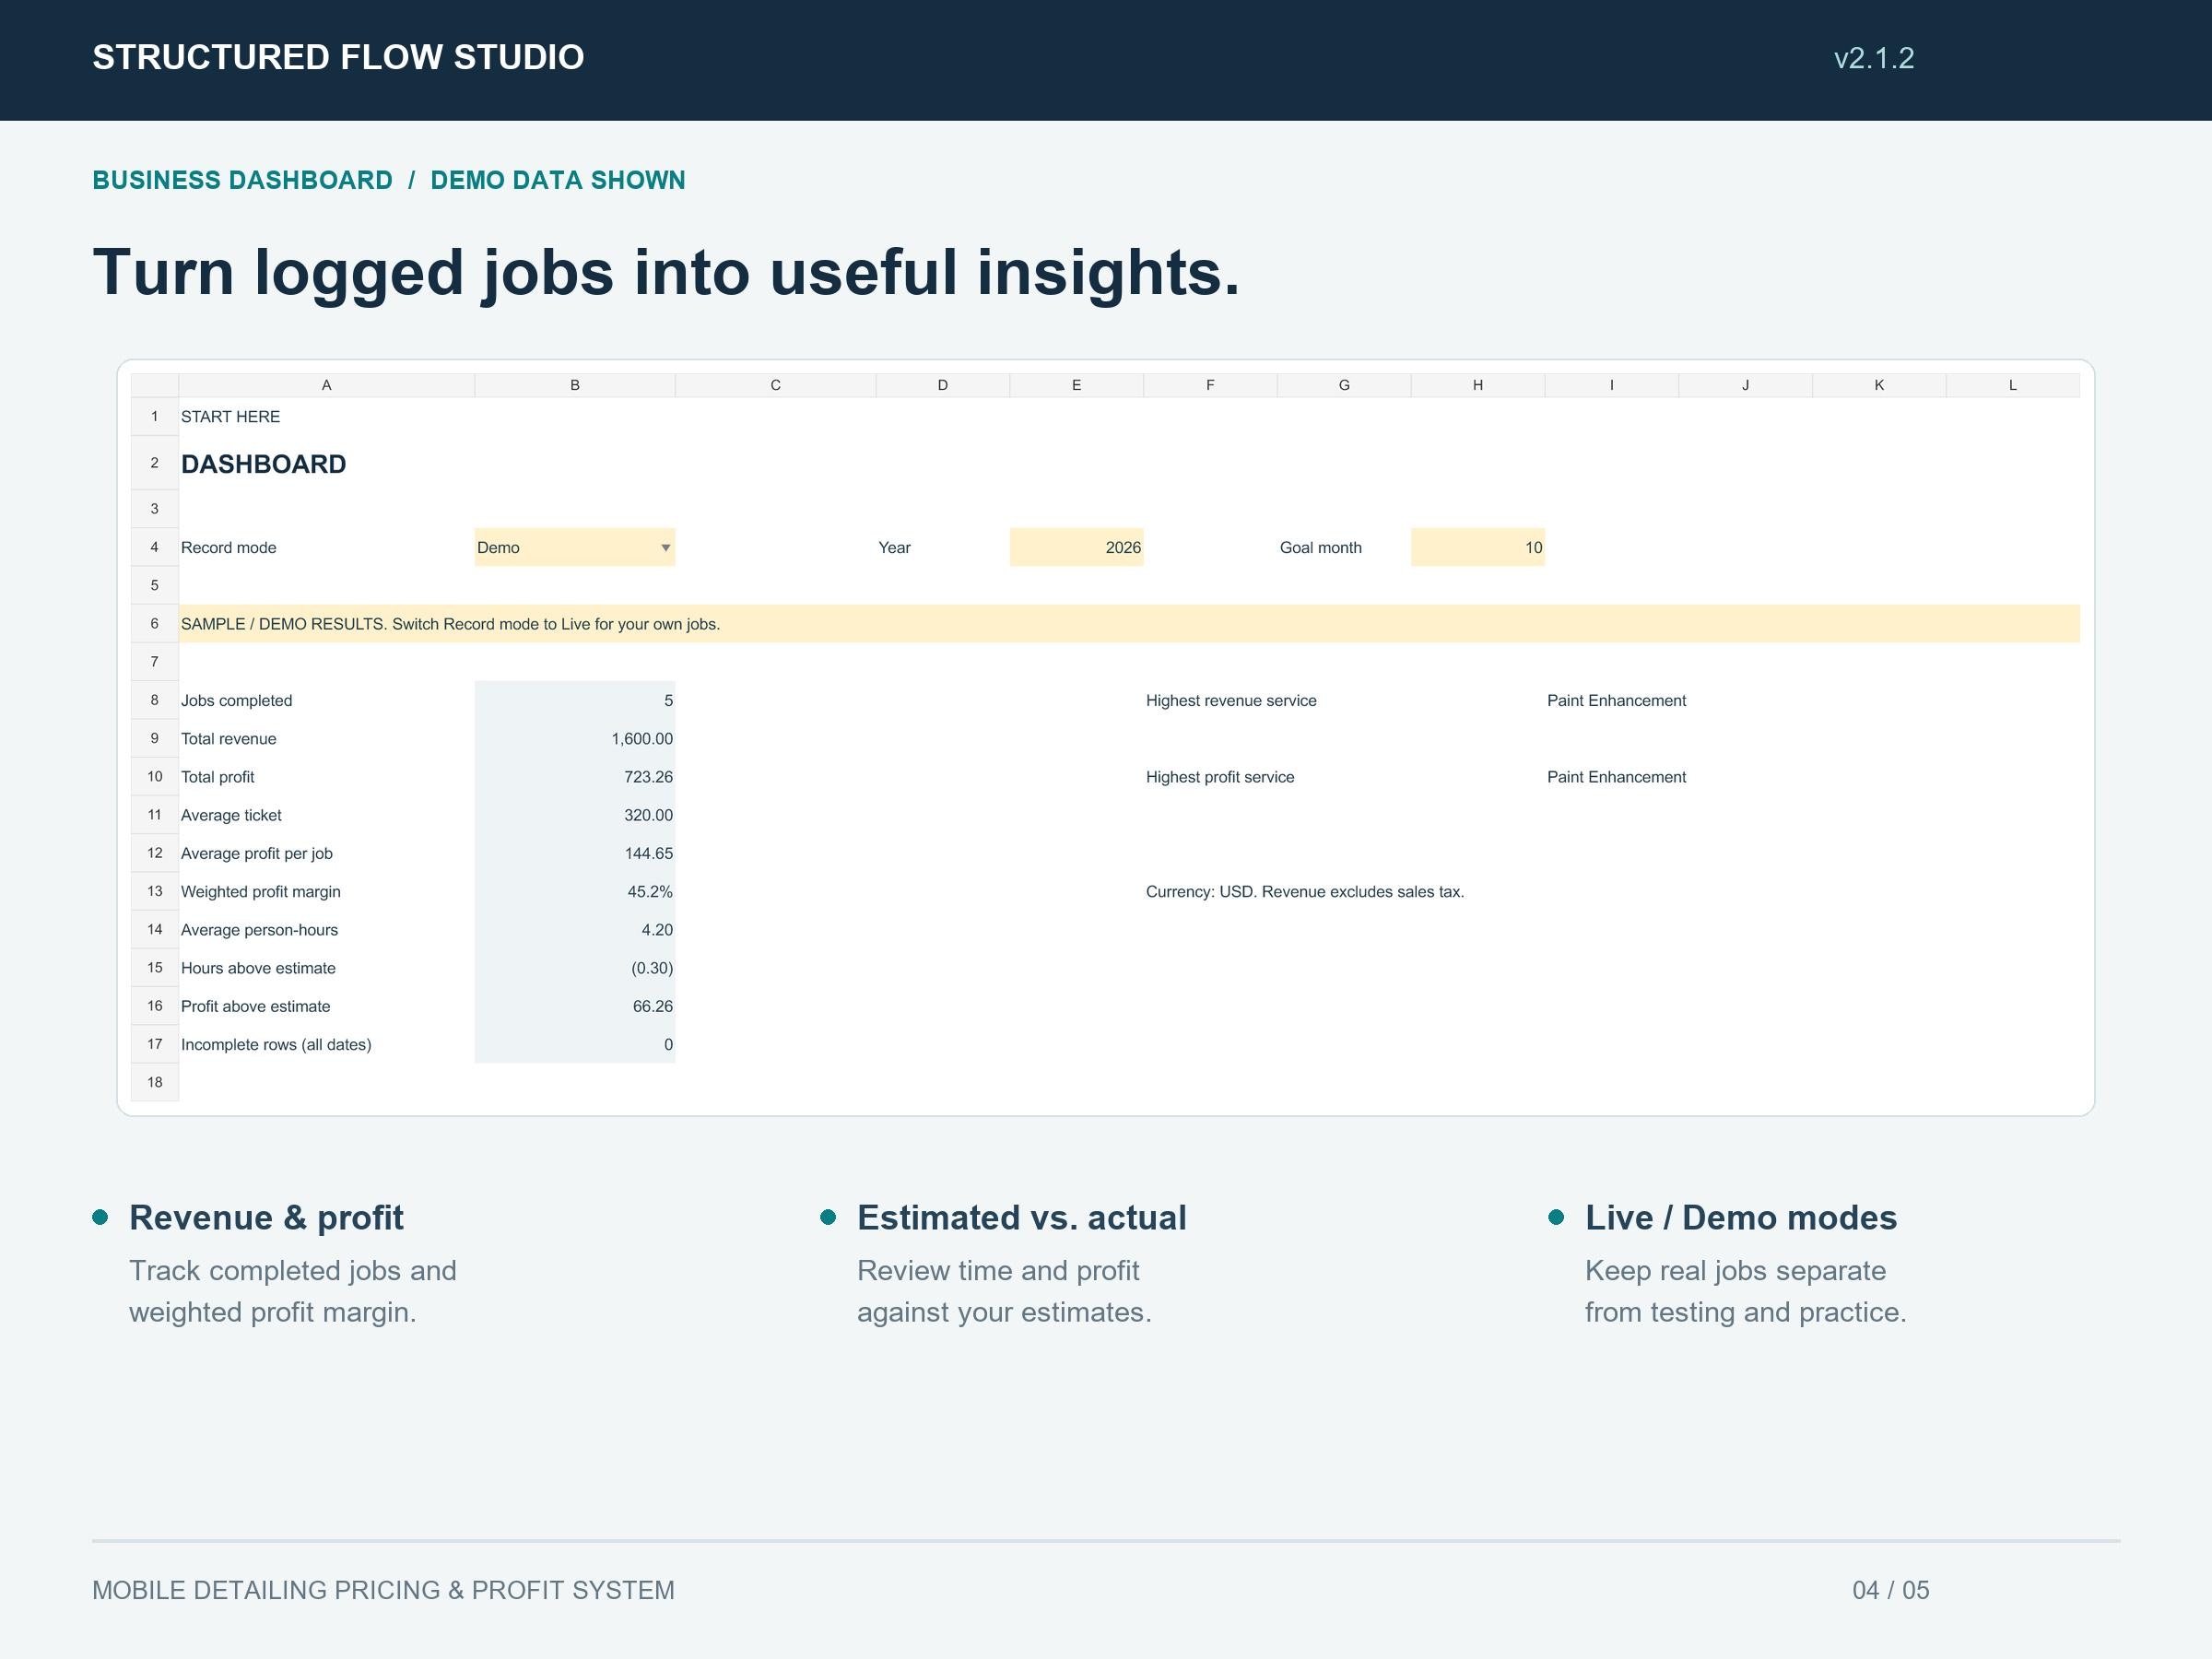Image resolution: width=2212 pixels, height=1659 pixels.
Task: Click Paint Enhancement beside Highest profit service
Action: click(1616, 777)
